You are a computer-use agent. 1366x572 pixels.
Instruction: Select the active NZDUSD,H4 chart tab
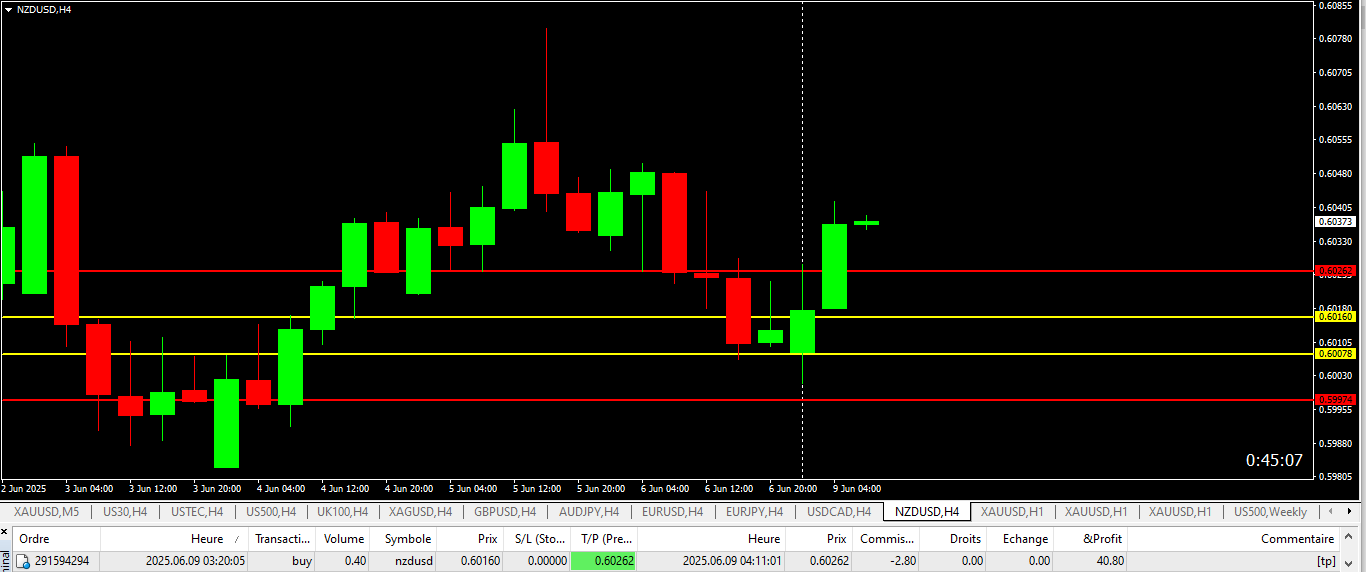927,512
